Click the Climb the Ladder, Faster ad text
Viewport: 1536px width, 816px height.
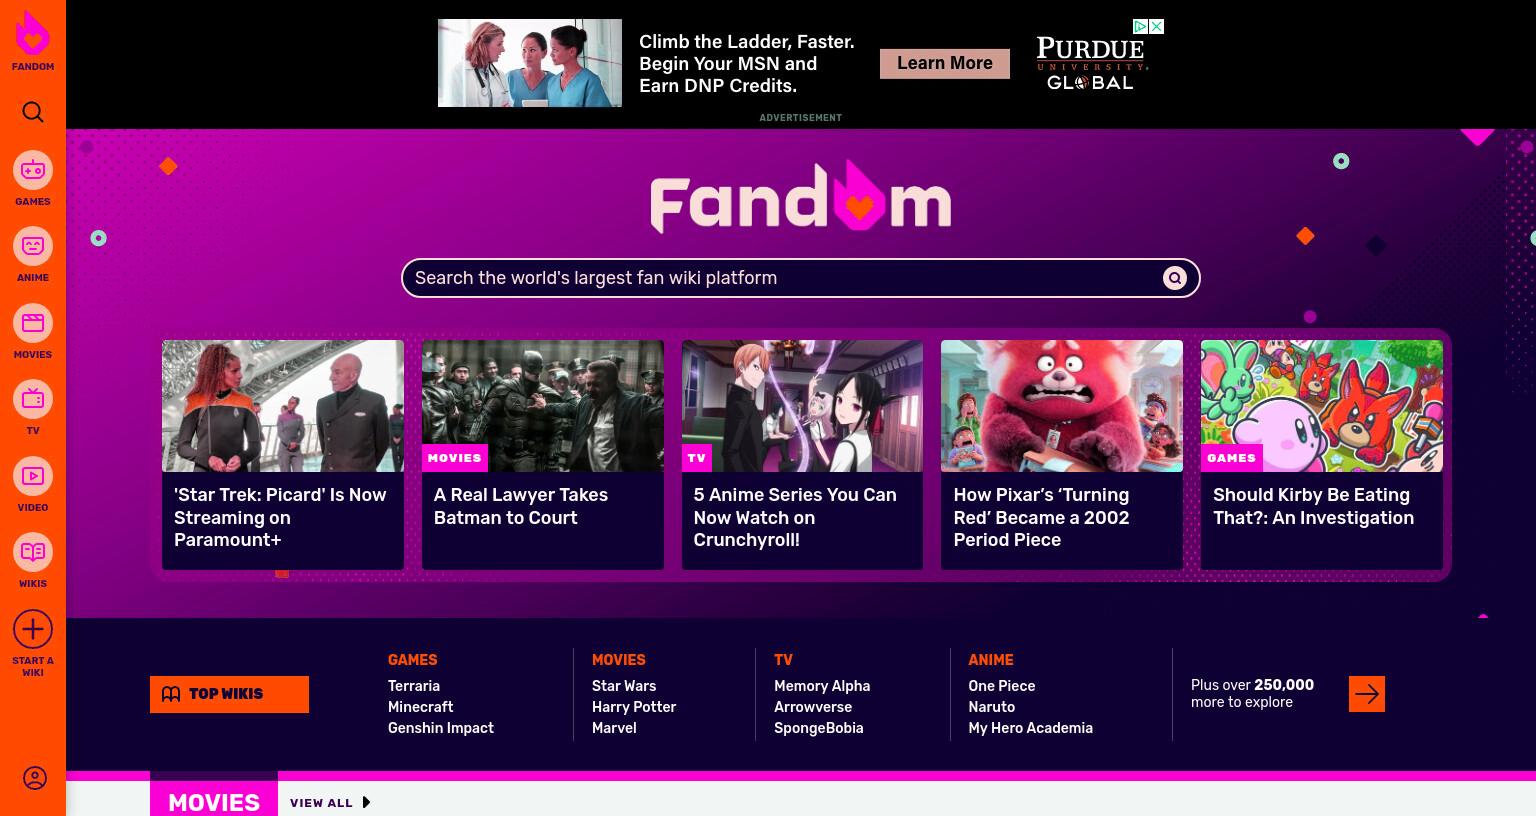click(x=747, y=63)
